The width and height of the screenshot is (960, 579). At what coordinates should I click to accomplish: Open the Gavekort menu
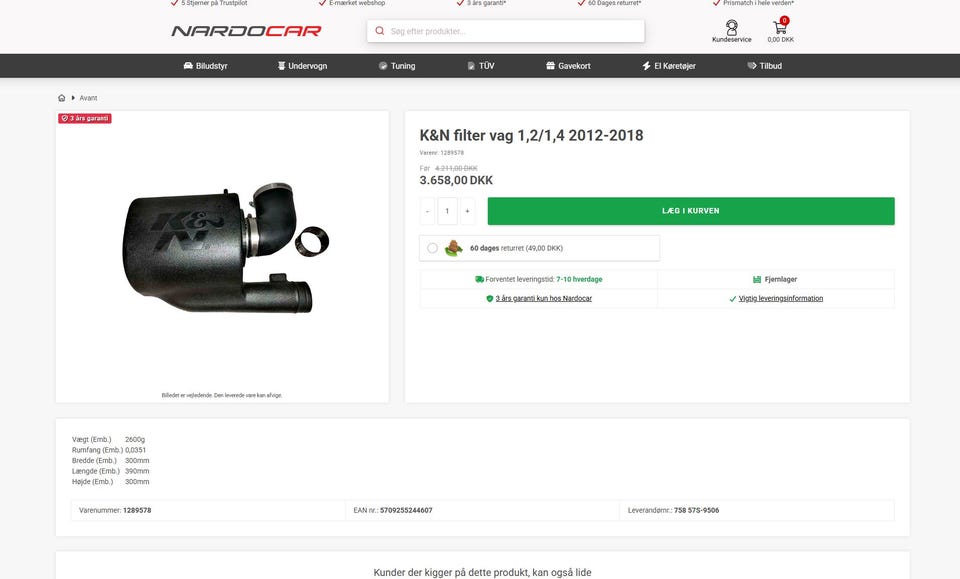568,66
